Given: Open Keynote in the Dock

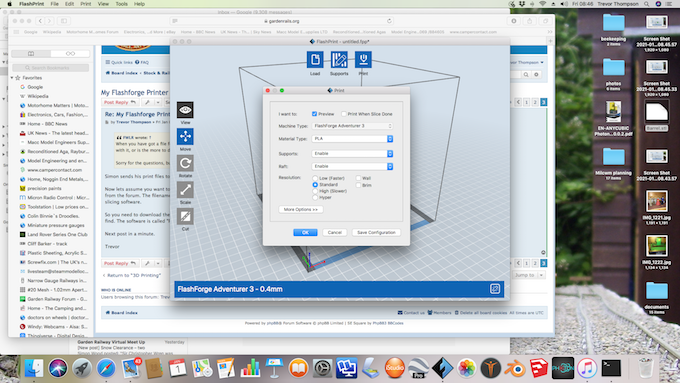Looking at the screenshot, I should click(274, 368).
